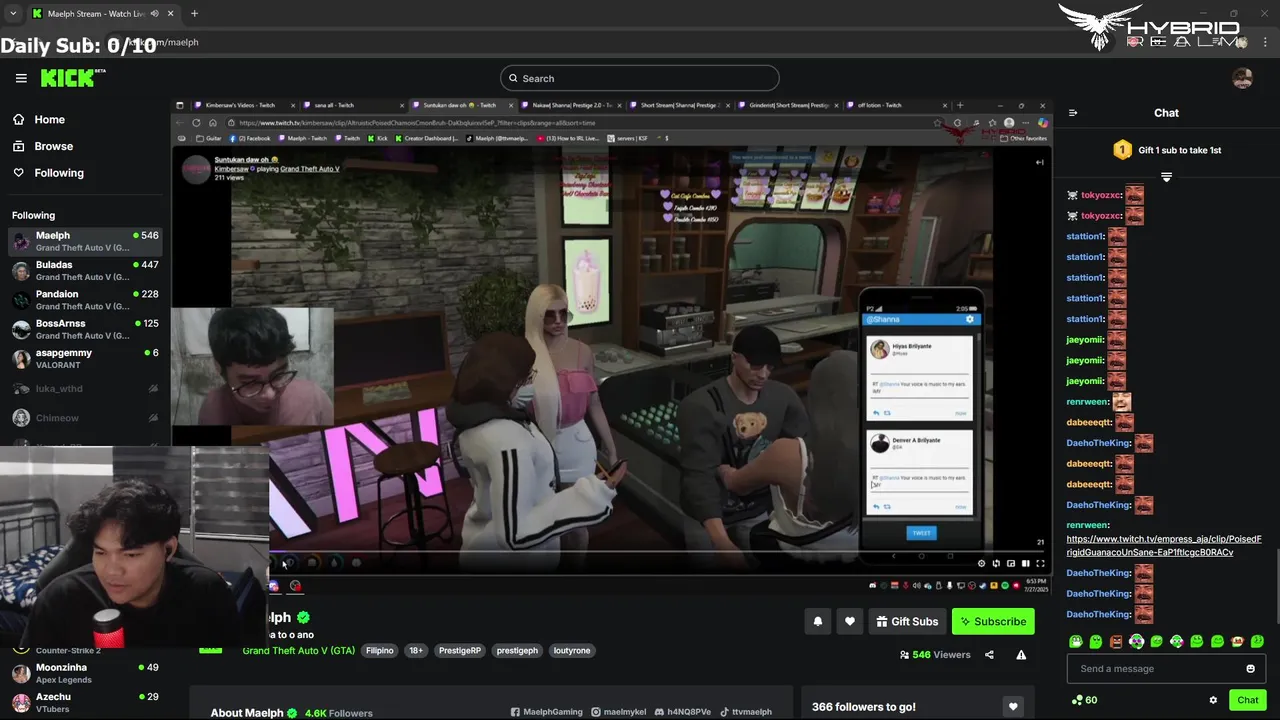Open maelmykel Instagram link
This screenshot has width=1280, height=720.
click(618, 712)
